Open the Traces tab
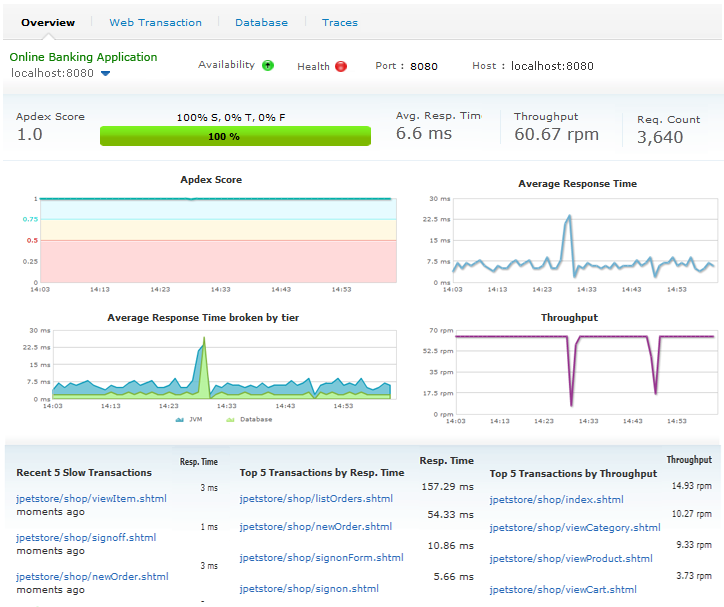 tap(340, 23)
